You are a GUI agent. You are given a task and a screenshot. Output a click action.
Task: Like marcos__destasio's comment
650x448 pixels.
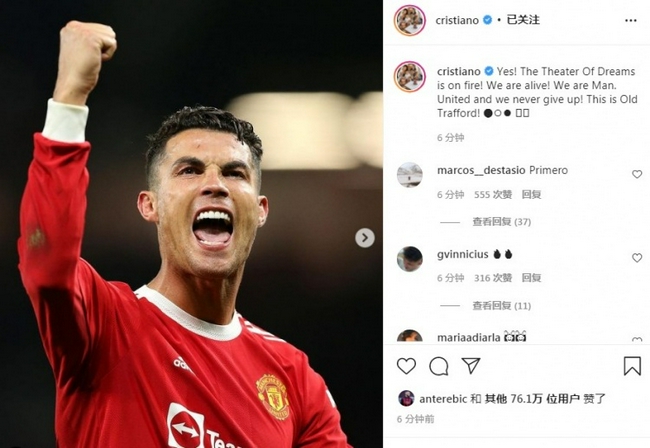point(637,174)
